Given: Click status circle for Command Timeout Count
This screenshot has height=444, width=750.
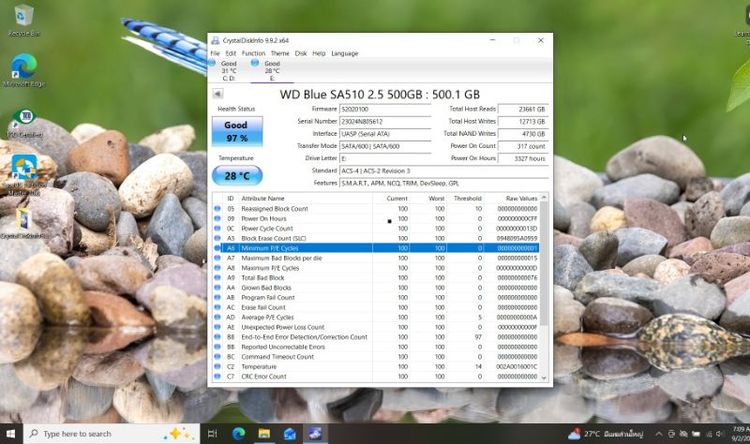Looking at the screenshot, I should click(217, 357).
